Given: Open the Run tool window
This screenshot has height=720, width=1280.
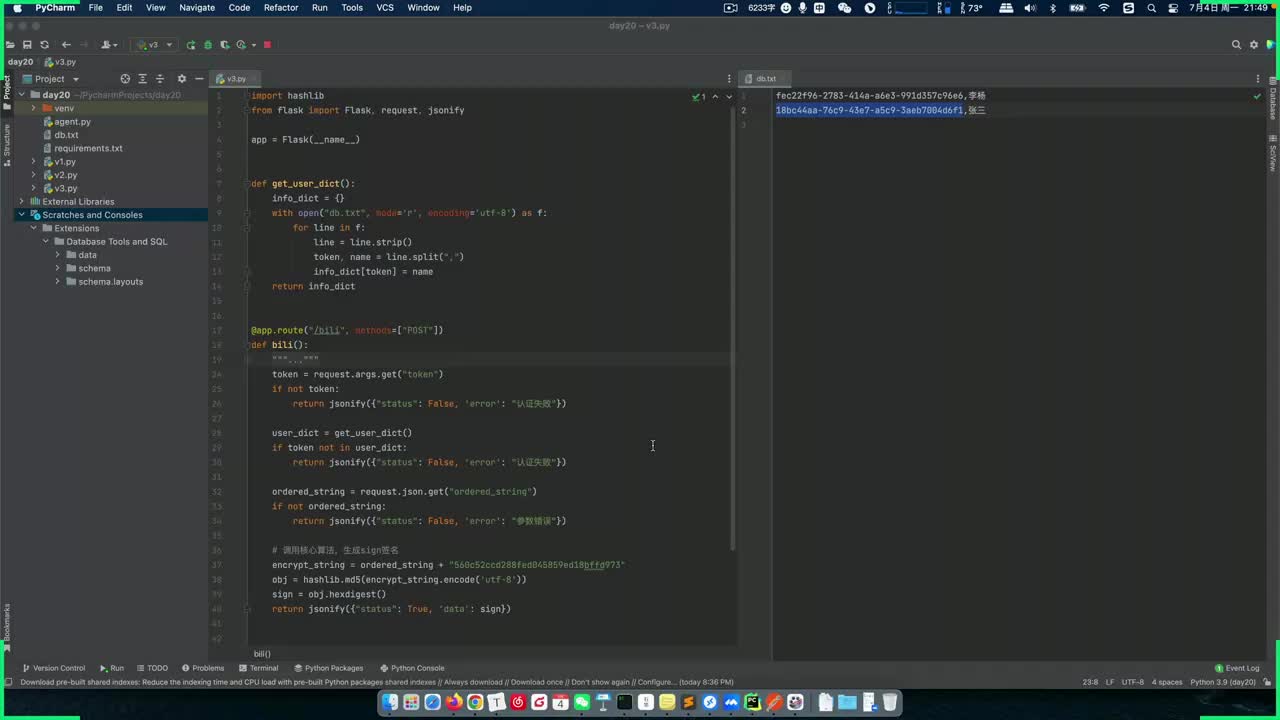Looking at the screenshot, I should click(111, 668).
